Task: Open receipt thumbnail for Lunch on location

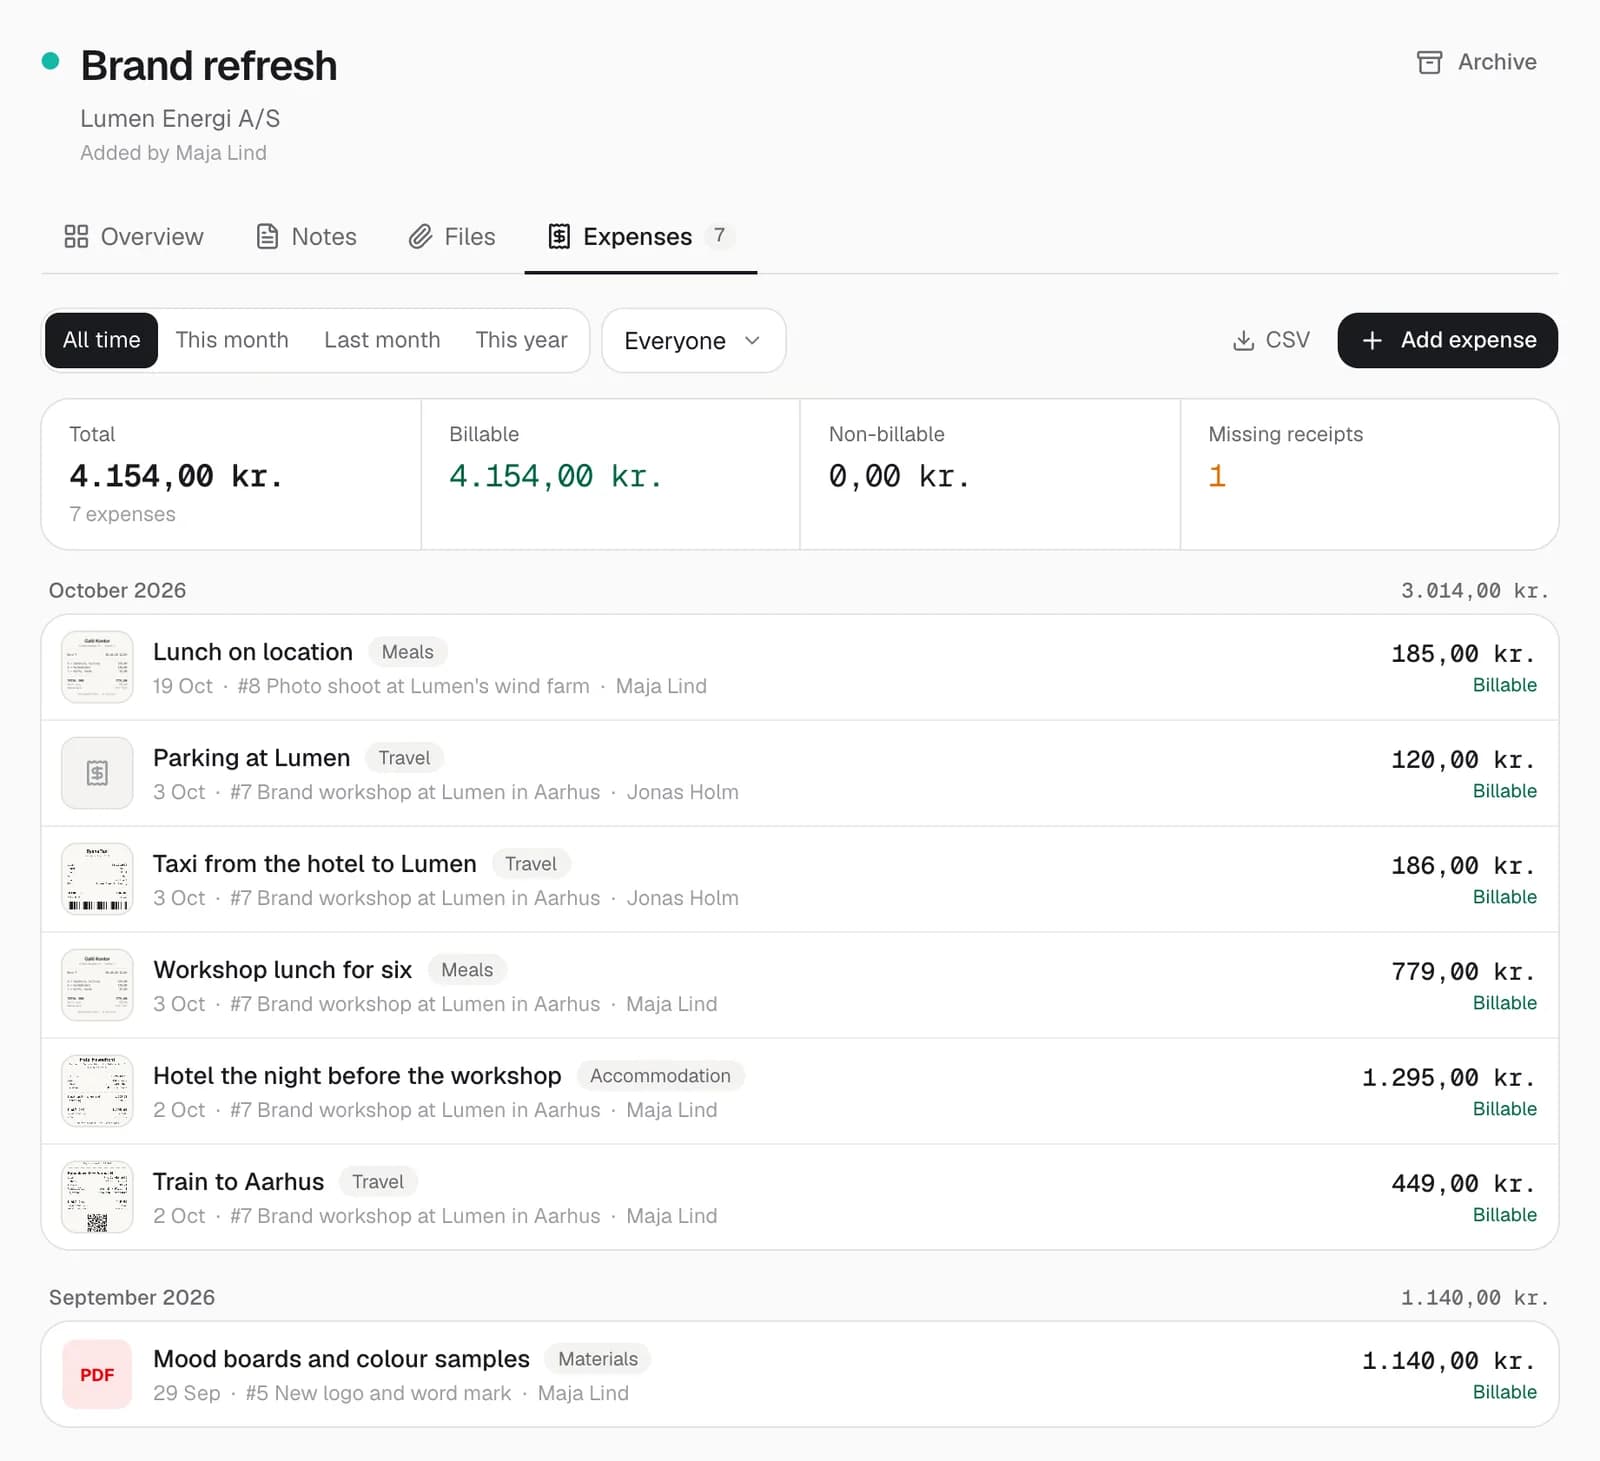Action: pyautogui.click(x=97, y=667)
